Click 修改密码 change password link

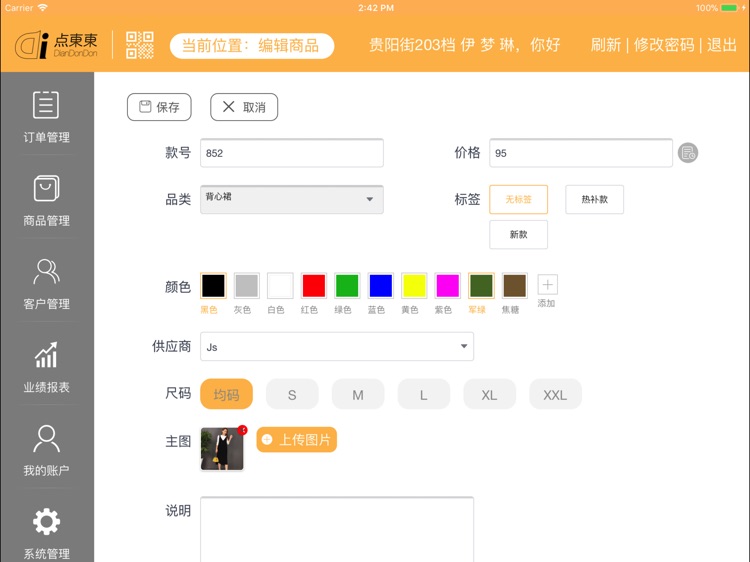tap(664, 45)
